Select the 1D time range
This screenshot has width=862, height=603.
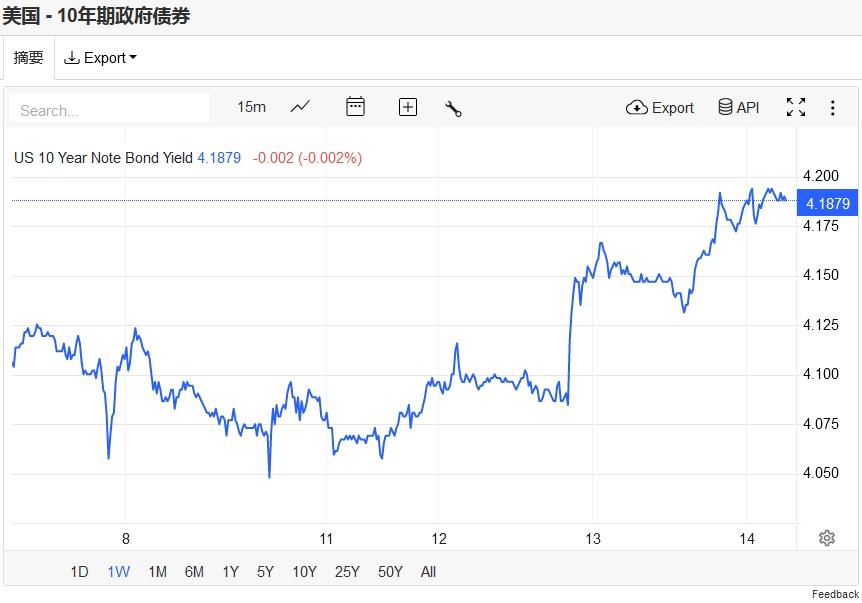pyautogui.click(x=79, y=572)
